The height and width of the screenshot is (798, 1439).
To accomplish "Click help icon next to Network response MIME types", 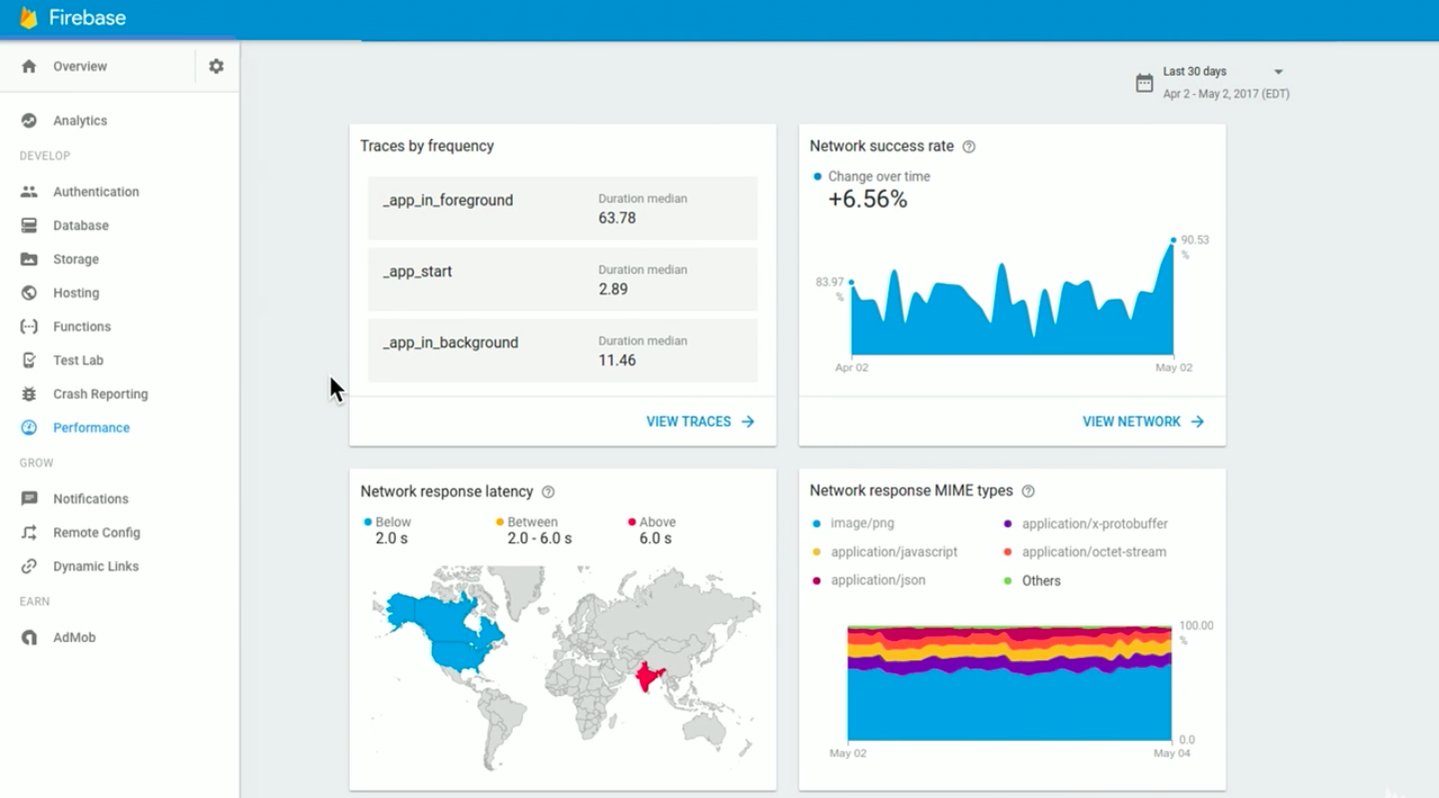I will pos(1028,491).
